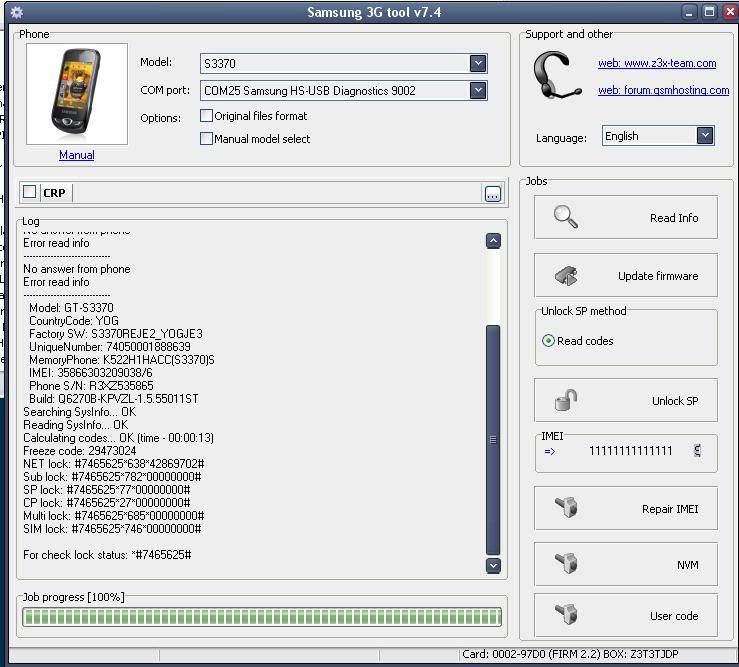
Task: Click the log scroll up arrow
Action: 493,241
